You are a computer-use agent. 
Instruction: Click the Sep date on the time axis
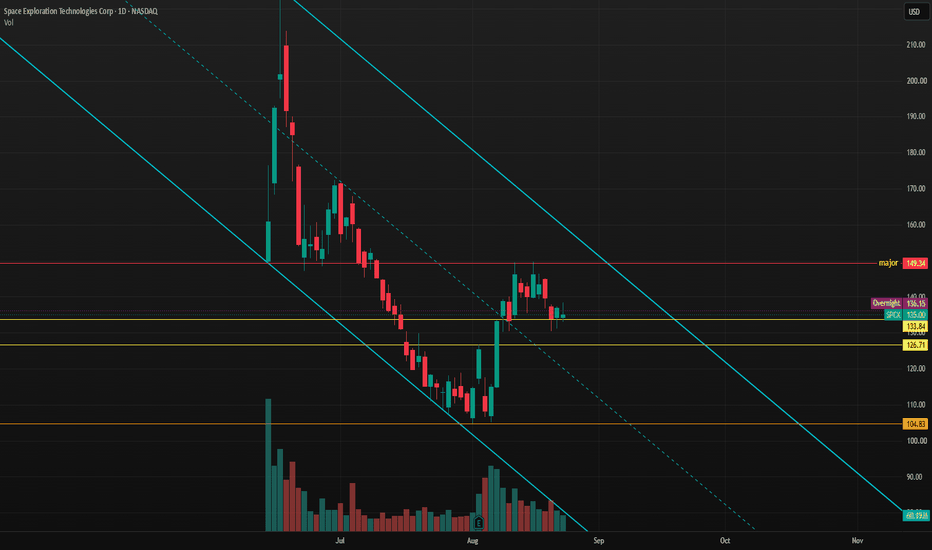click(599, 540)
